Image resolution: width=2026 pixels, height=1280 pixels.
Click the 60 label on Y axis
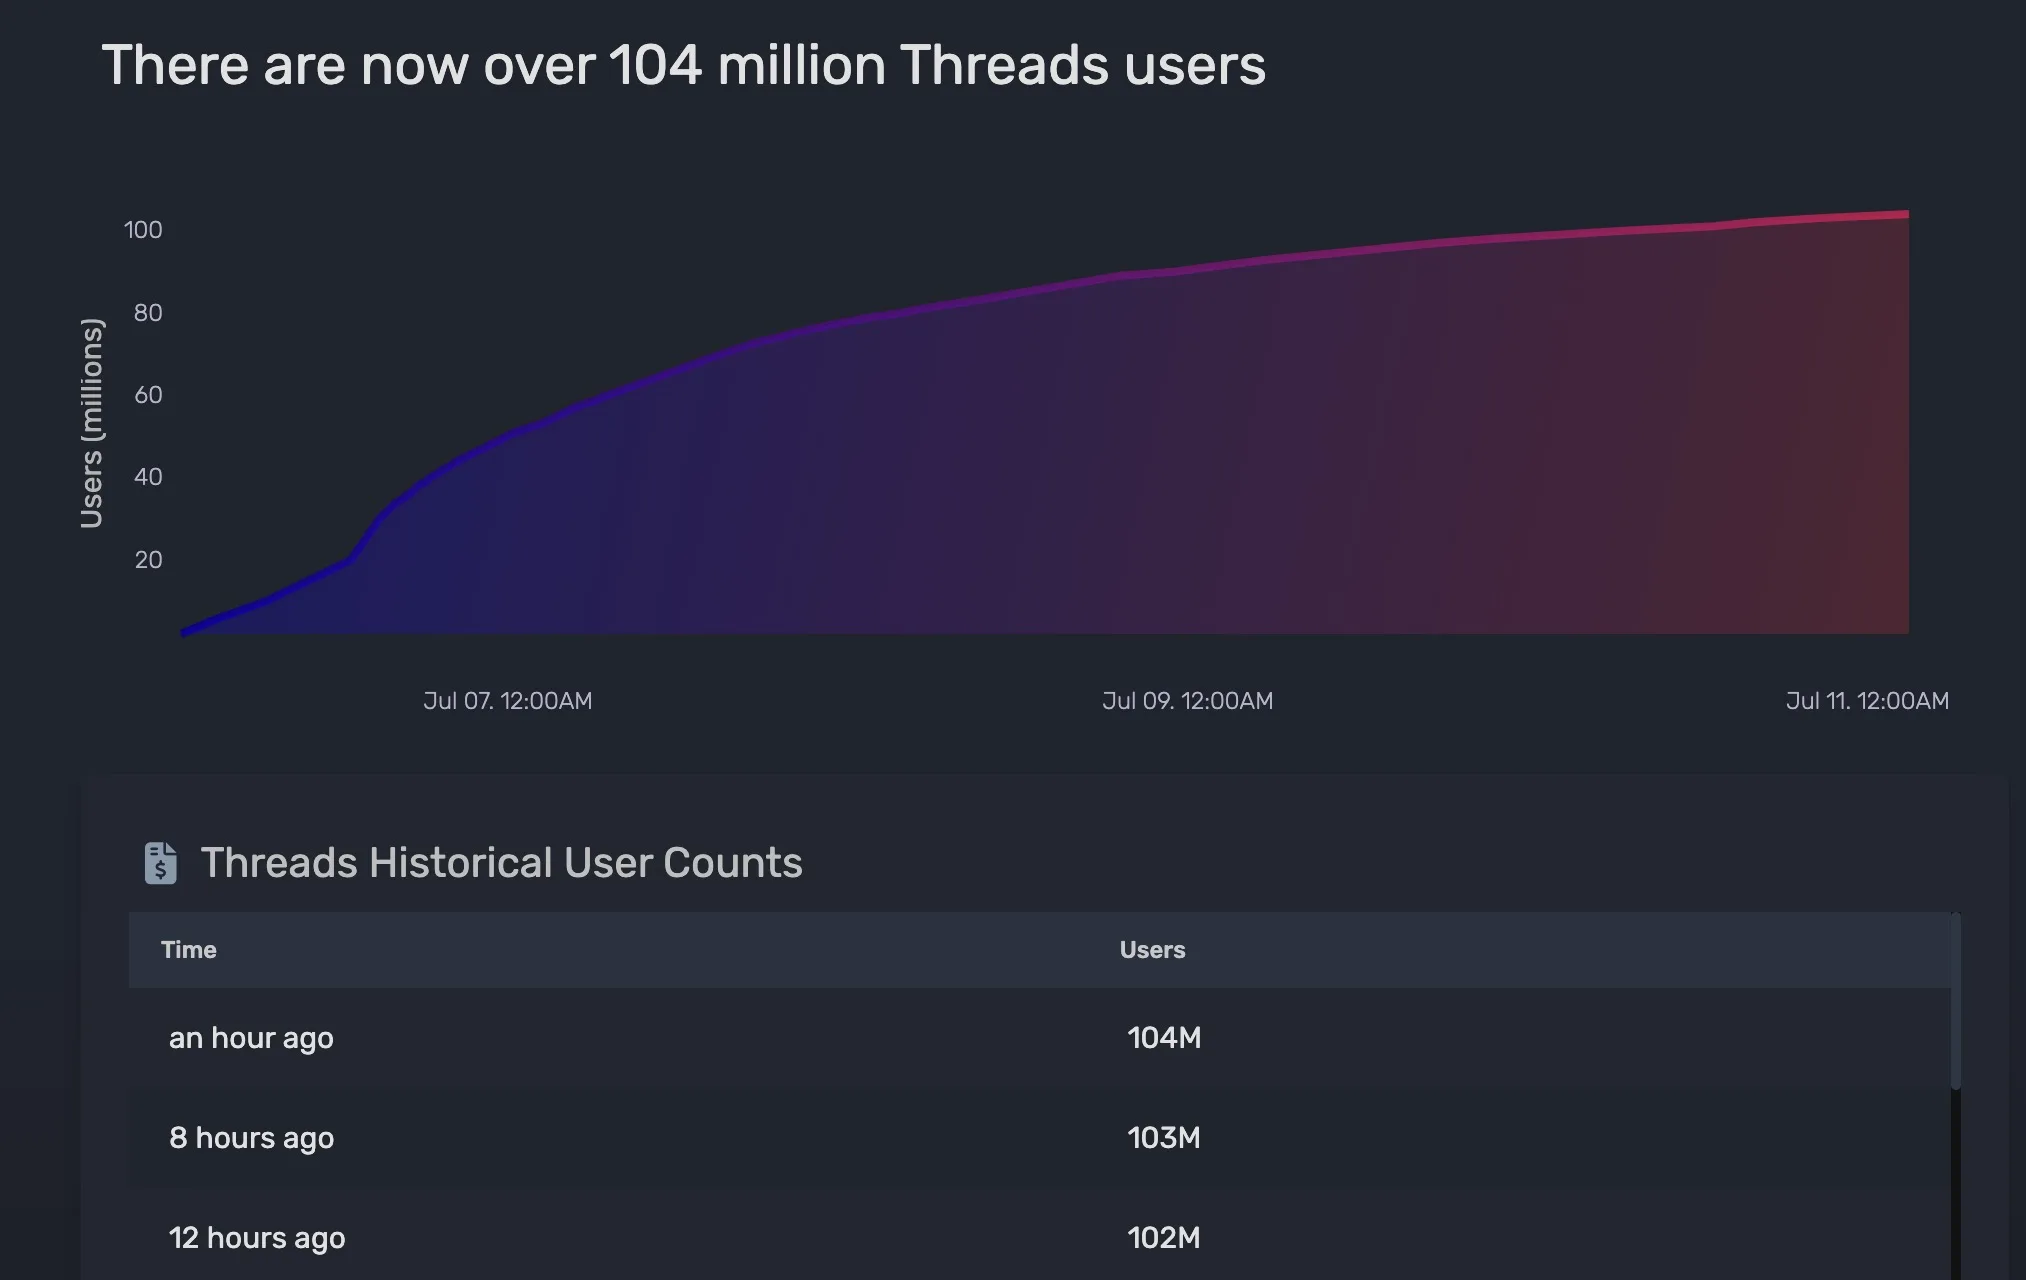(x=148, y=395)
